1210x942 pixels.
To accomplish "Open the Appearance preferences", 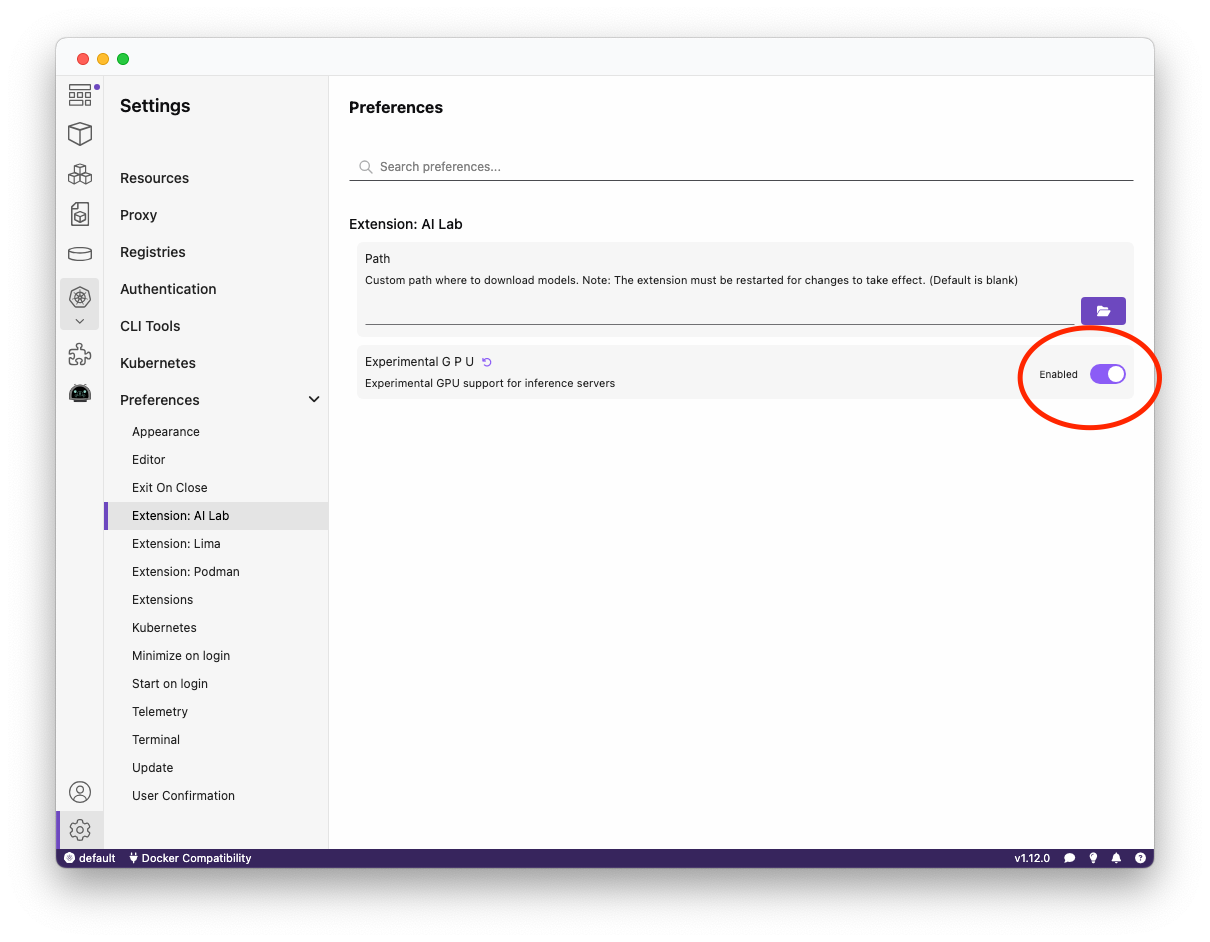I will [166, 432].
